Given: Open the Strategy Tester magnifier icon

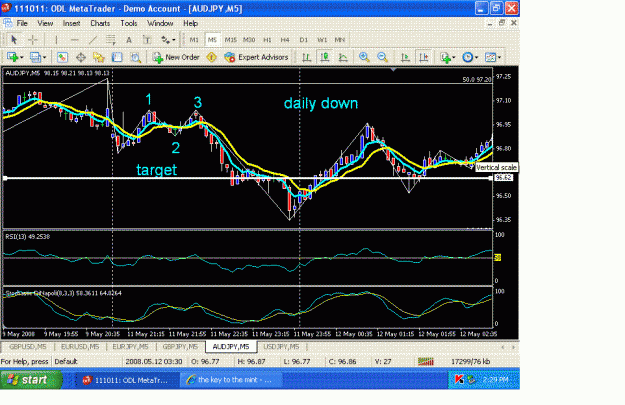Looking at the screenshot, I should tap(136, 57).
